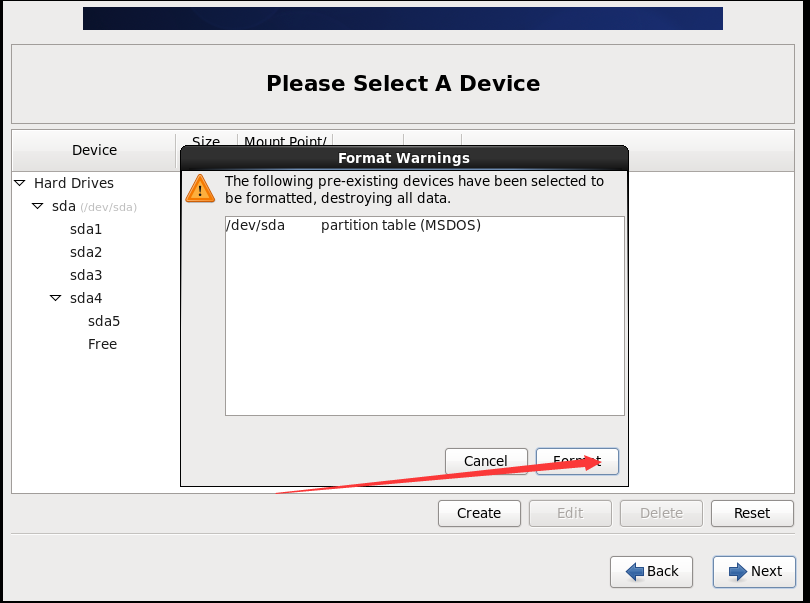Select the sda2 partition
This screenshot has width=810, height=603.
(x=86, y=252)
